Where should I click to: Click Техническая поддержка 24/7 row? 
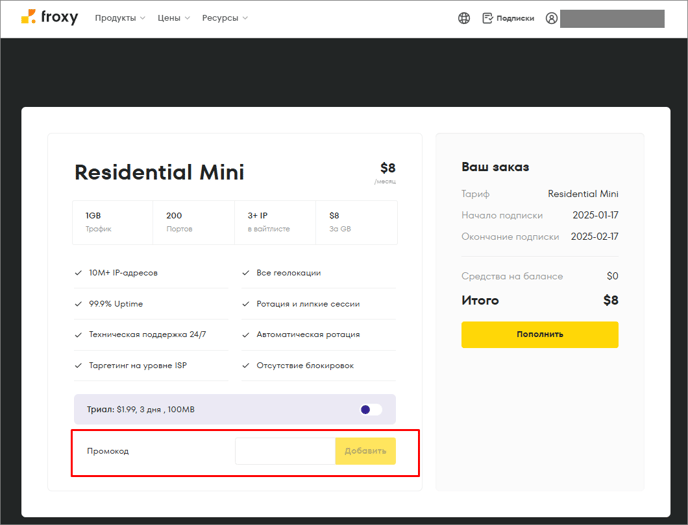(x=151, y=335)
